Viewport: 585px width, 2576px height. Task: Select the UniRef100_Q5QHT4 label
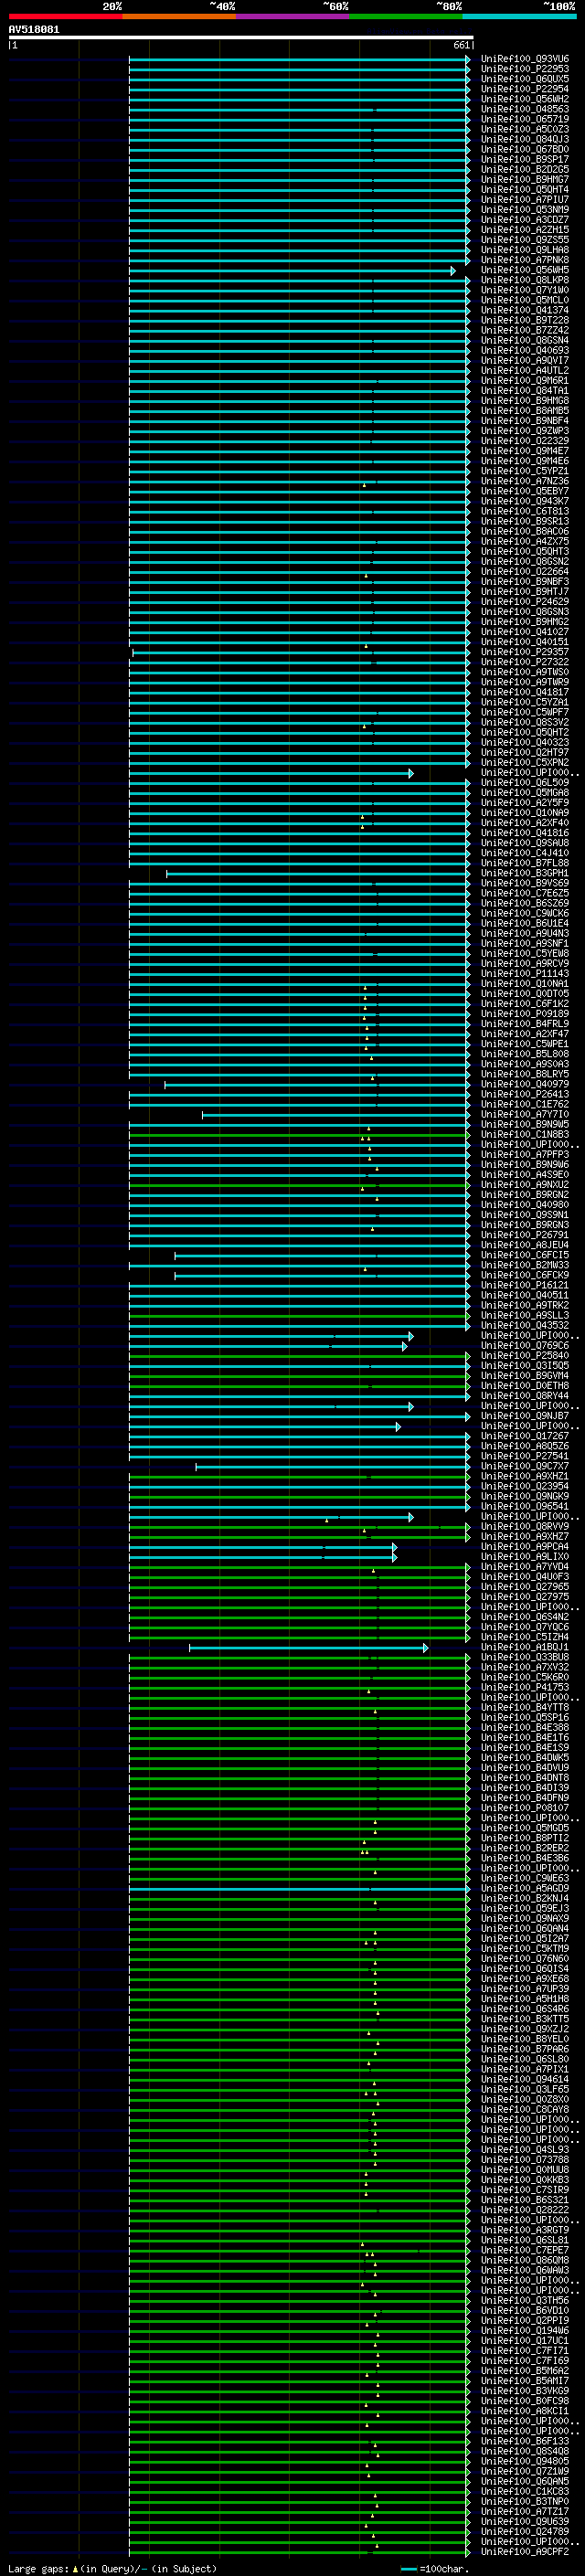point(525,190)
